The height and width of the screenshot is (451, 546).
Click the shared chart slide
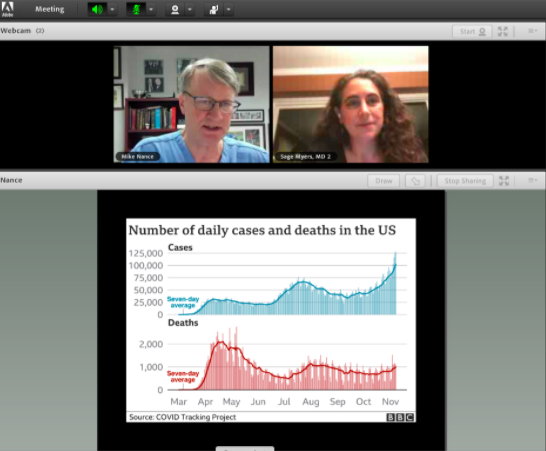[271, 320]
